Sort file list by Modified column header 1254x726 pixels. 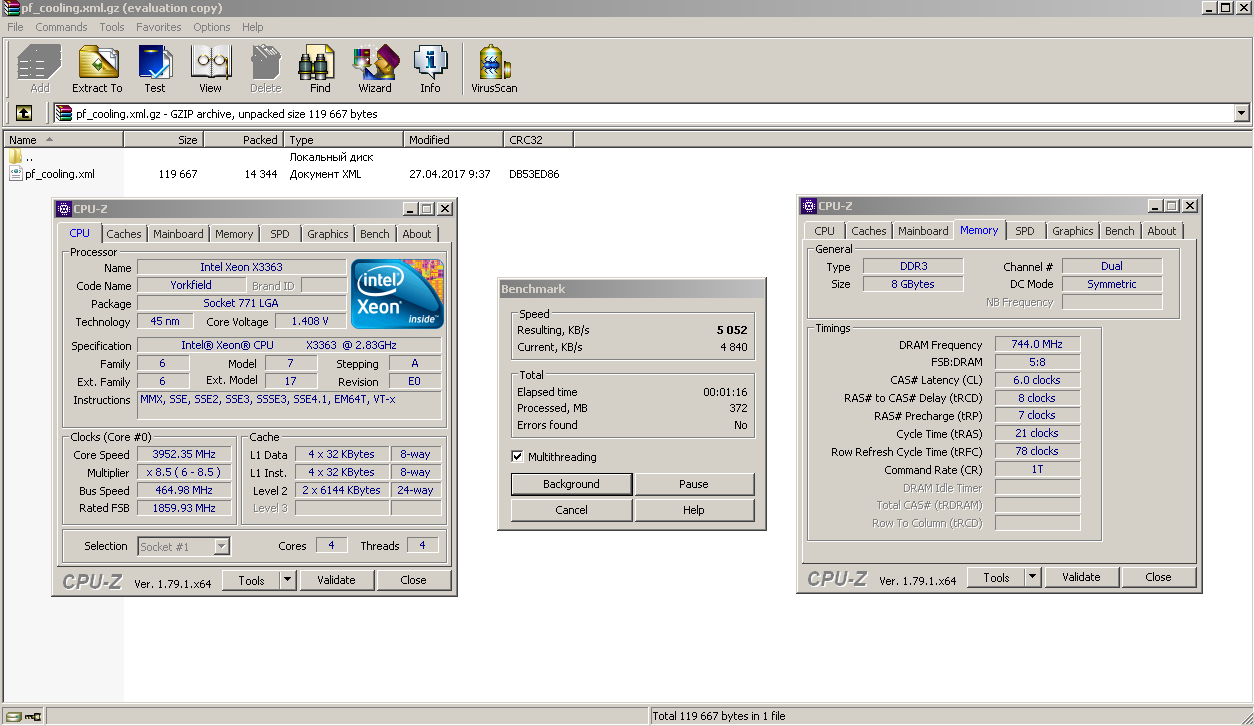[429, 140]
